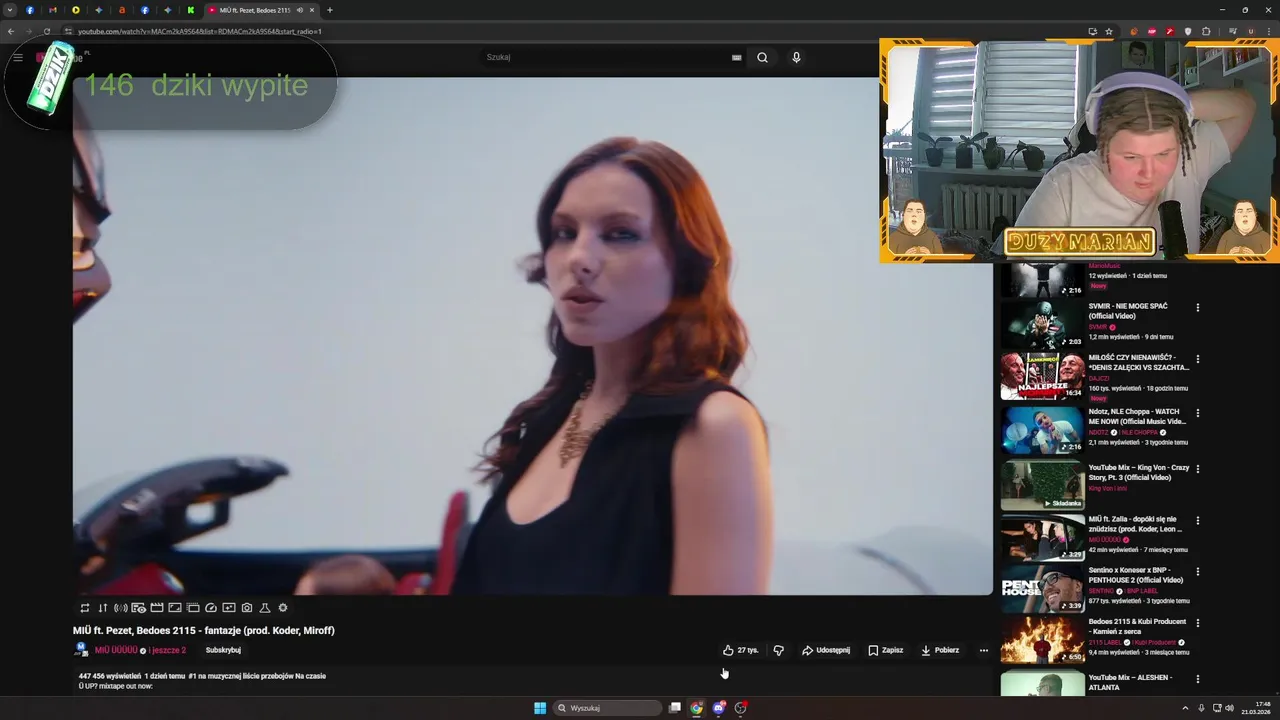Click the magnifier search button

(x=762, y=57)
